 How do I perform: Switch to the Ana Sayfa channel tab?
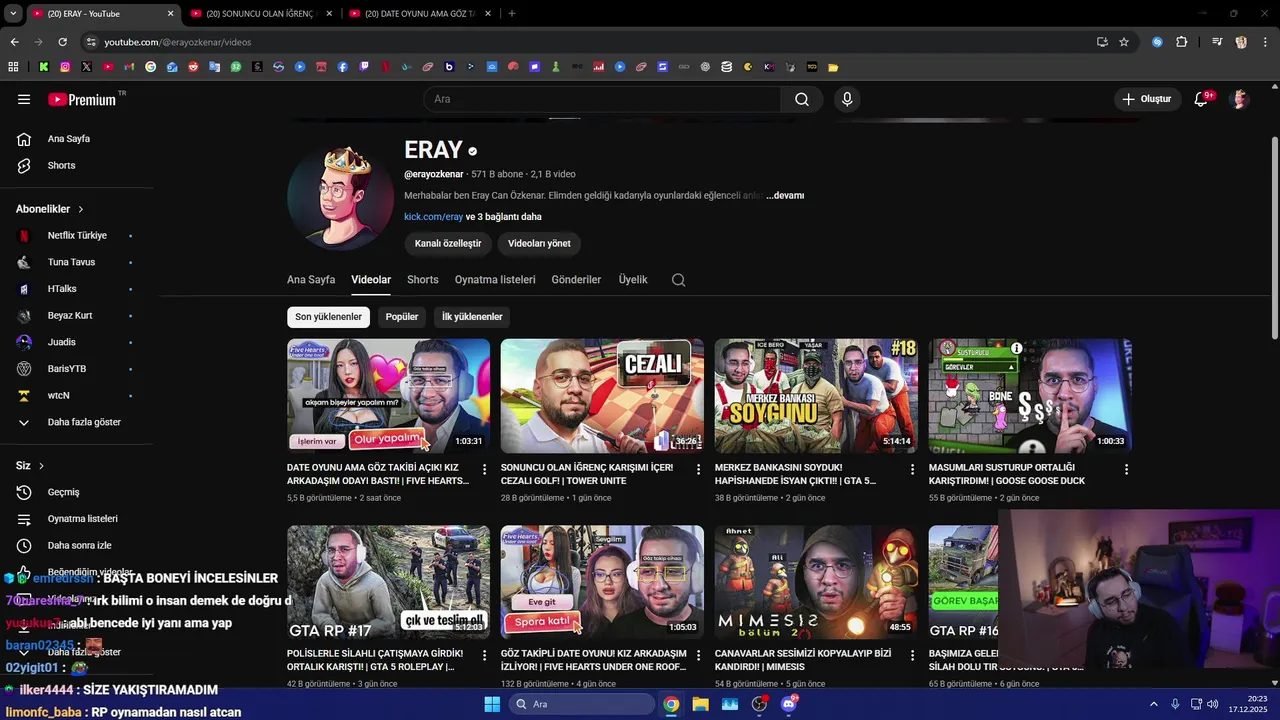[311, 280]
